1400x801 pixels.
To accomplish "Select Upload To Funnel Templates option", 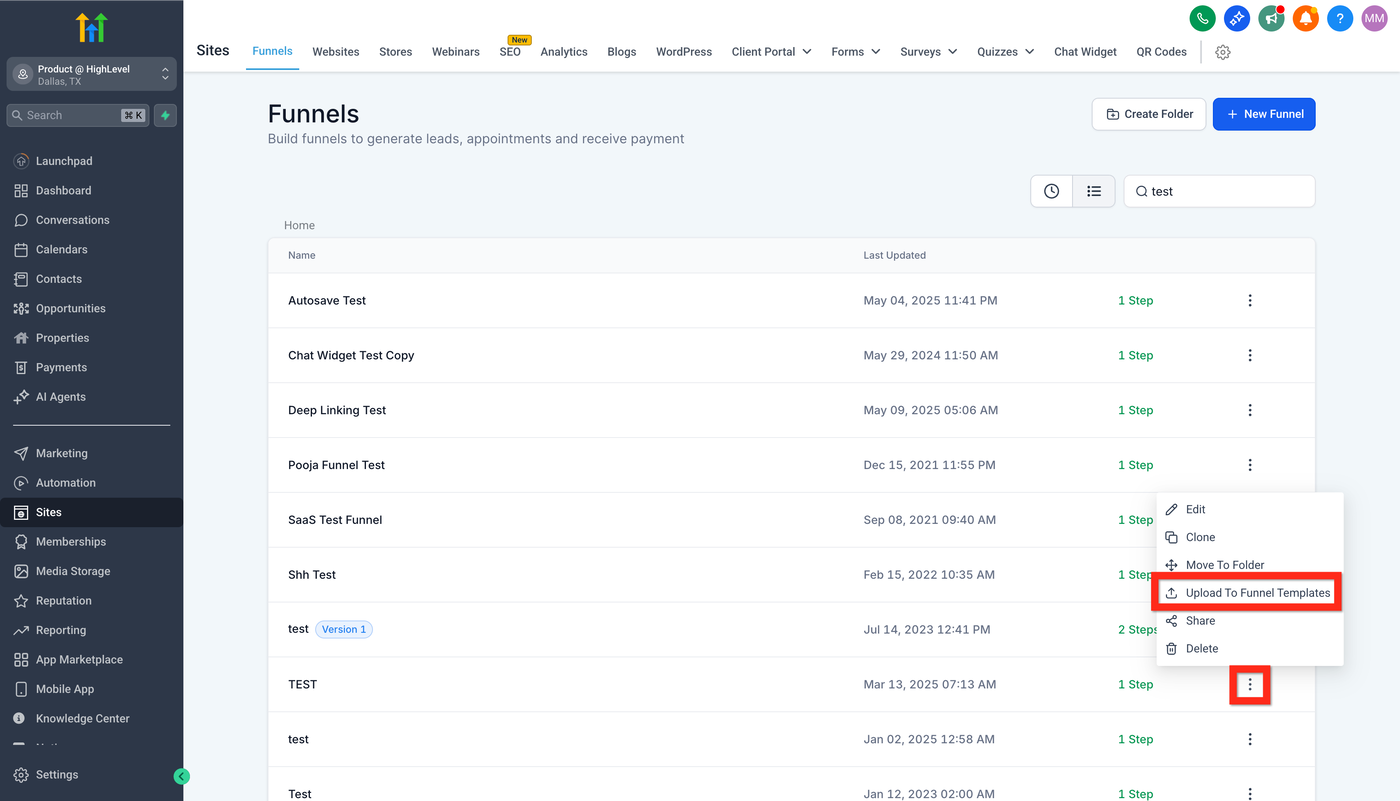I will coord(1248,593).
